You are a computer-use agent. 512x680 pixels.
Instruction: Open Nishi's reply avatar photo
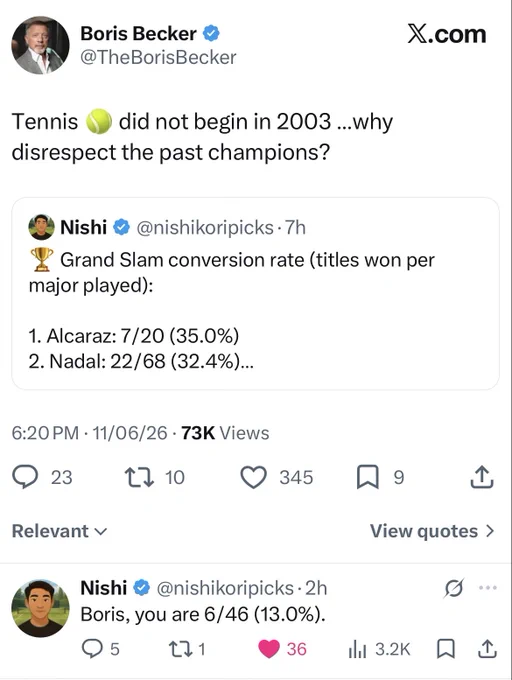40,608
